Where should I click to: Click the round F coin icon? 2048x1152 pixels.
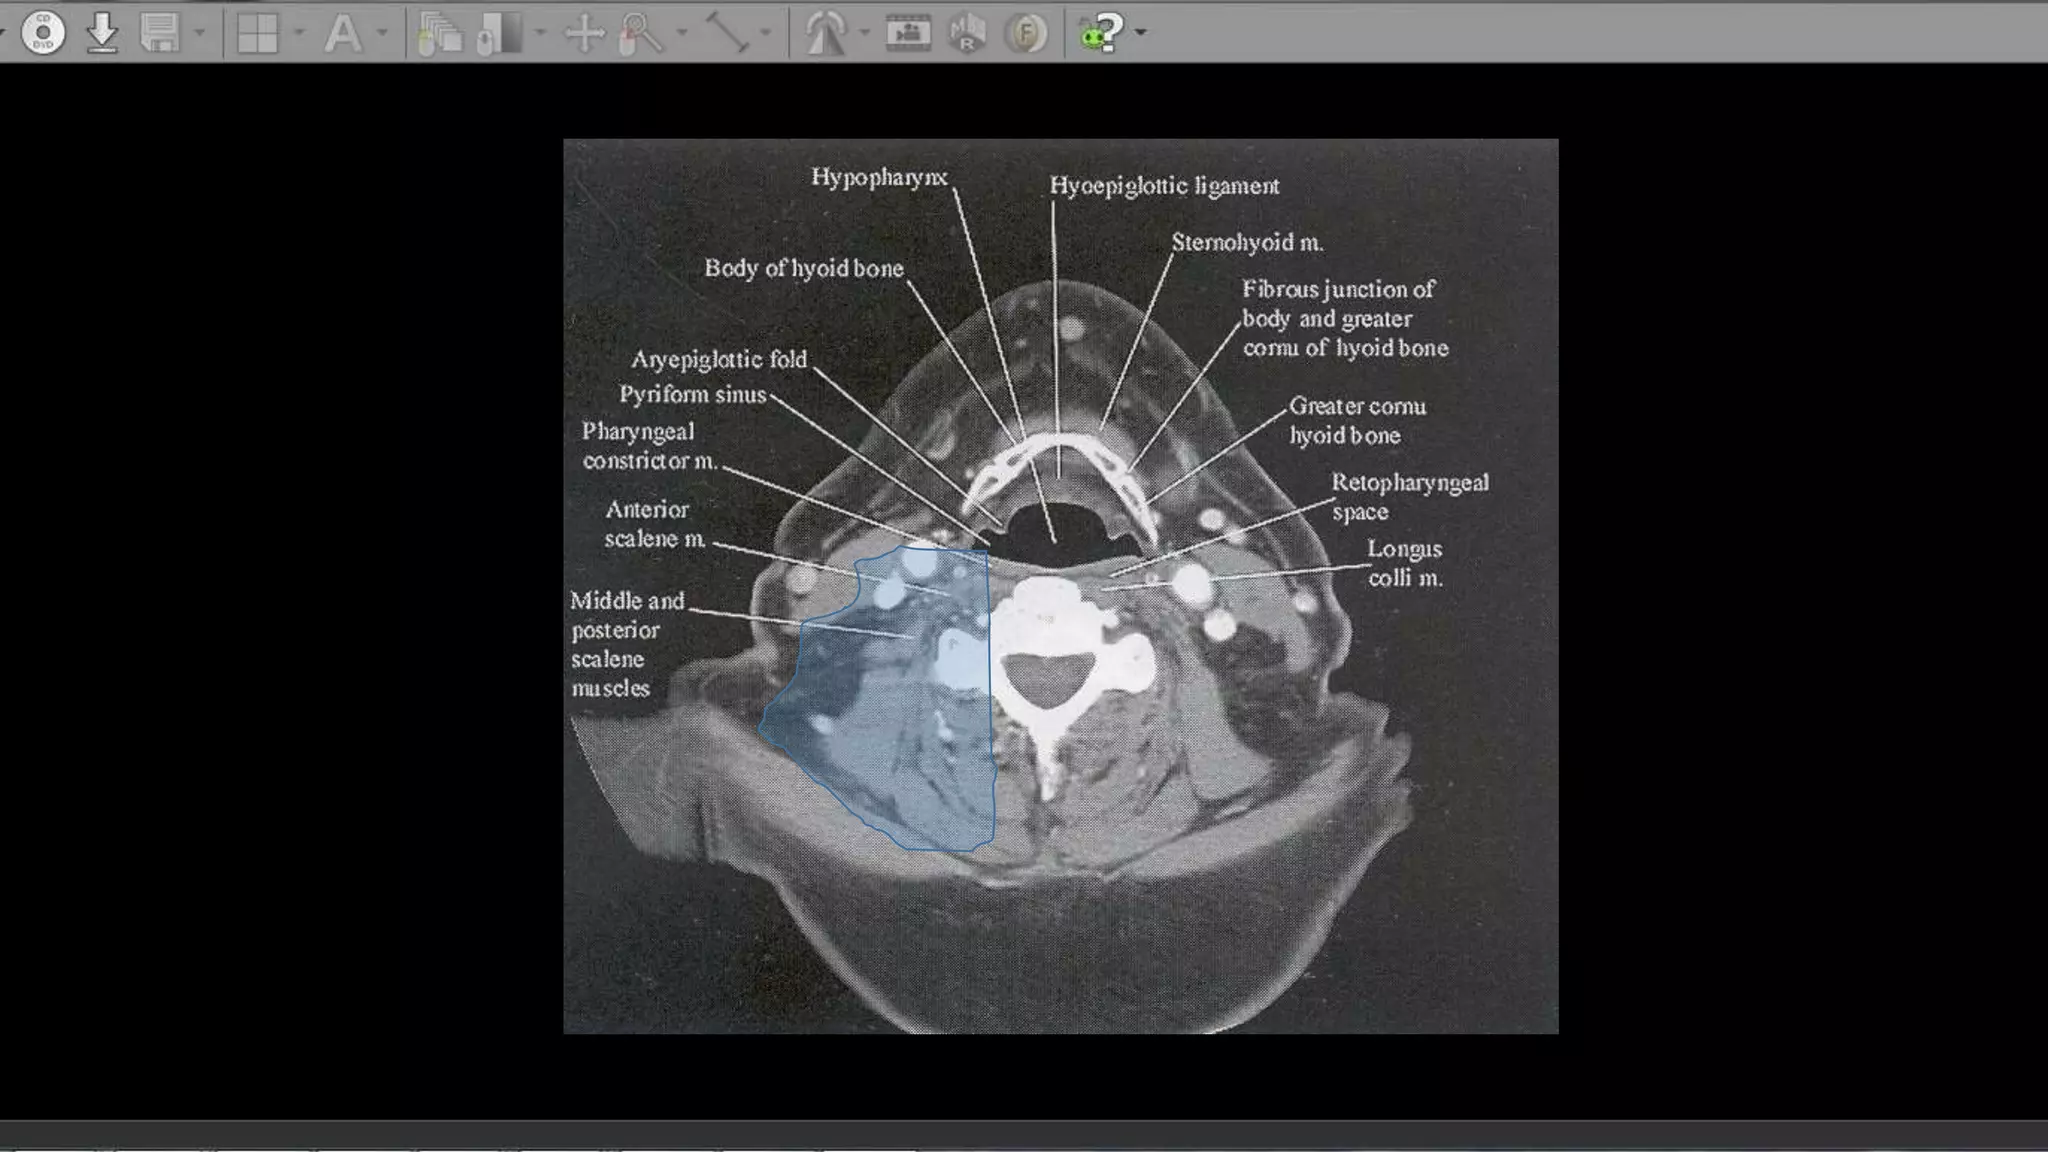[1026, 33]
